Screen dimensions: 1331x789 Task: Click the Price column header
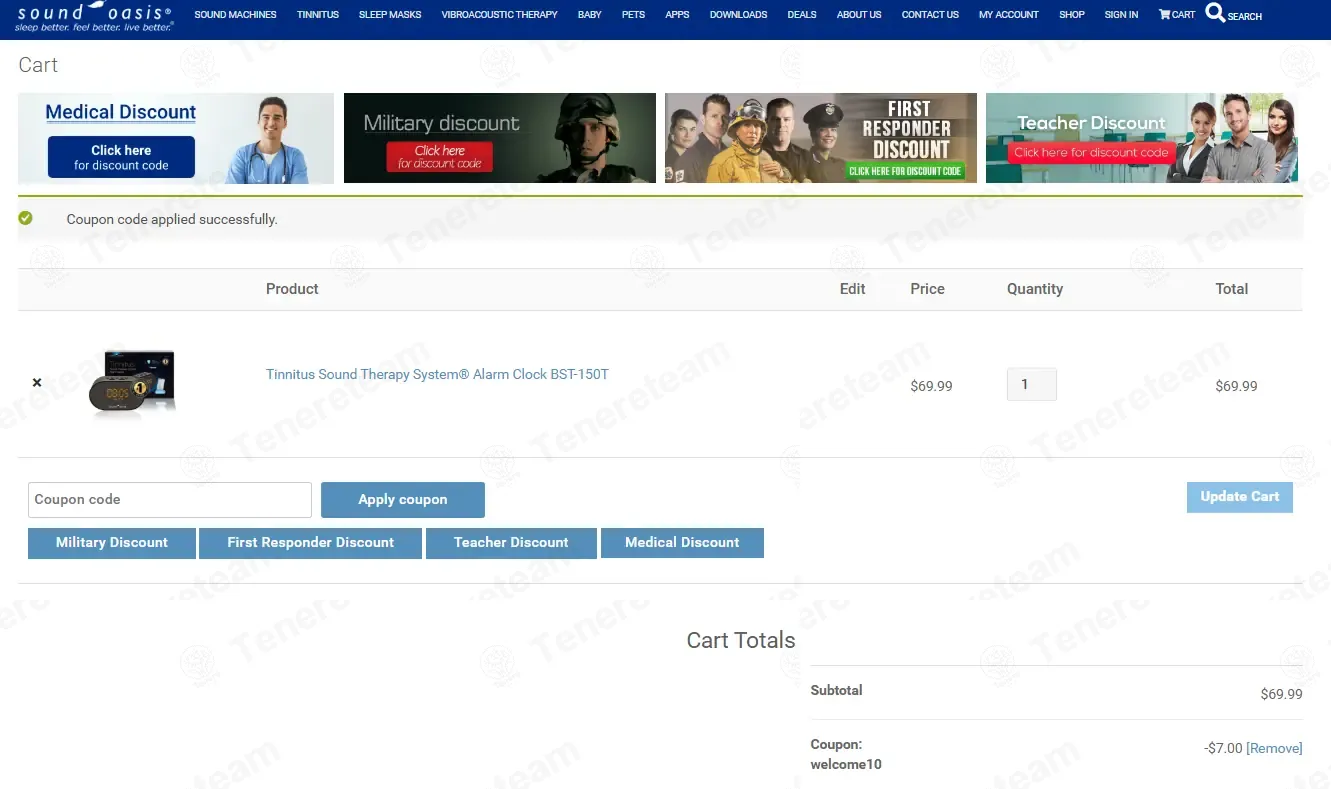(x=927, y=289)
